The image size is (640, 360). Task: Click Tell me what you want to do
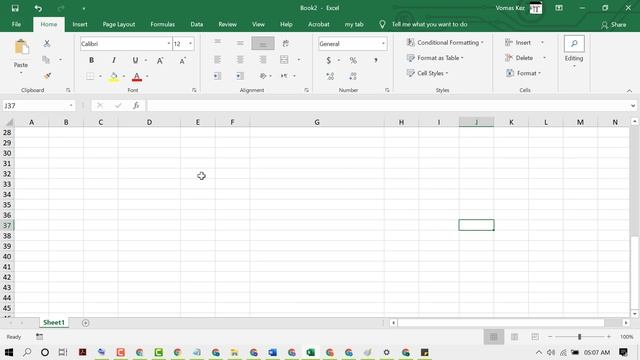429,24
